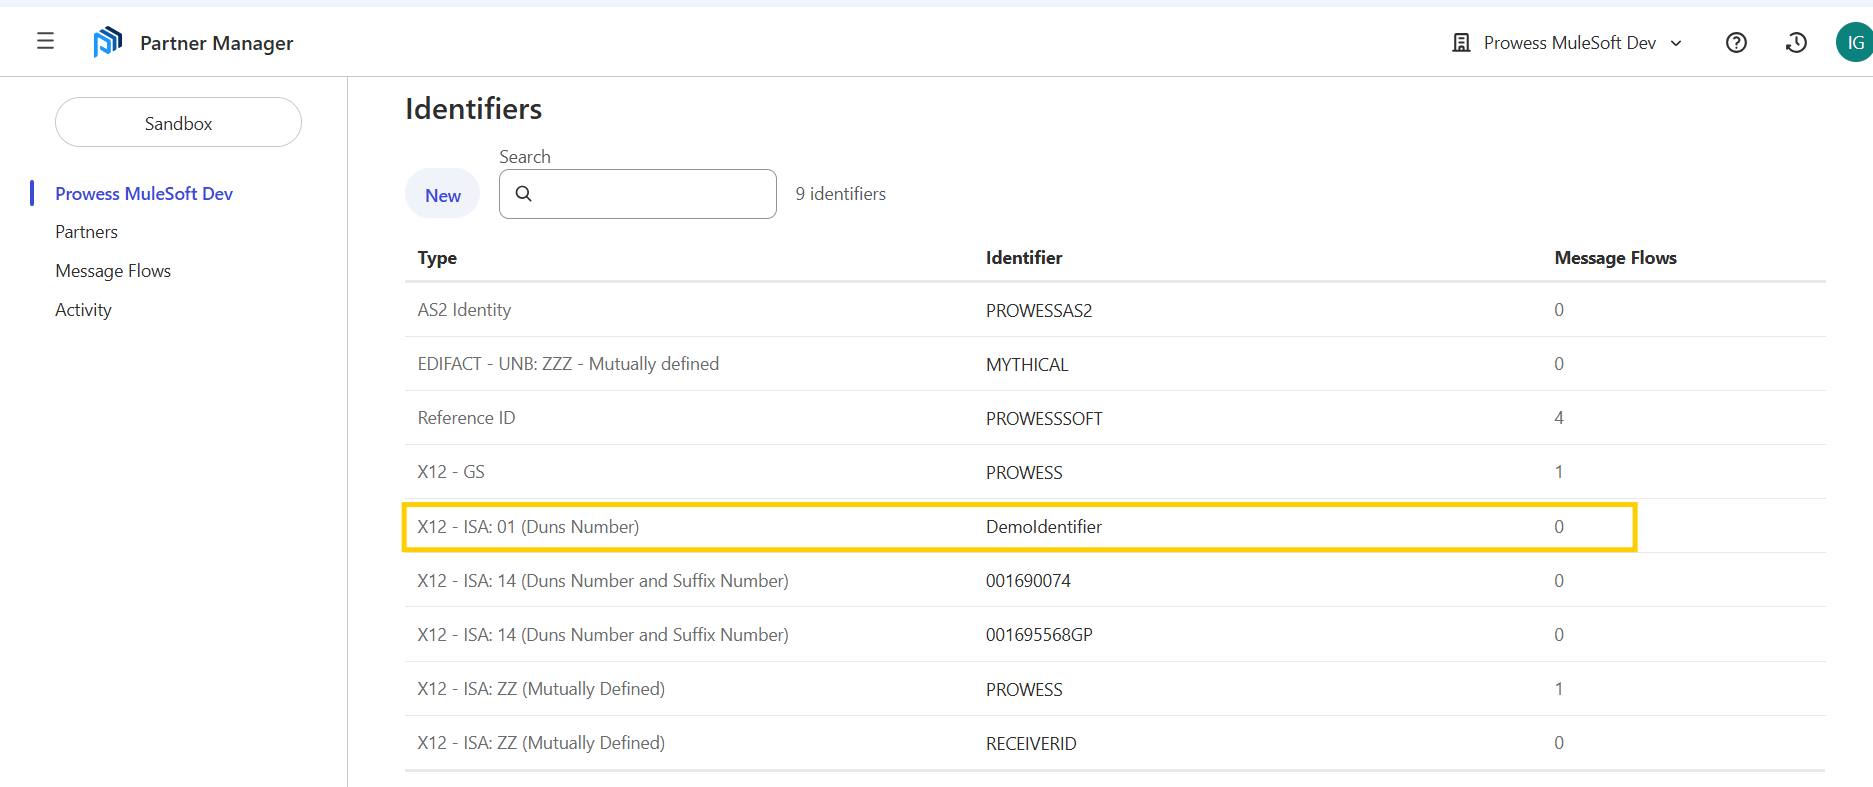Click the IG user avatar
The image size is (1873, 787).
coord(1853,43)
